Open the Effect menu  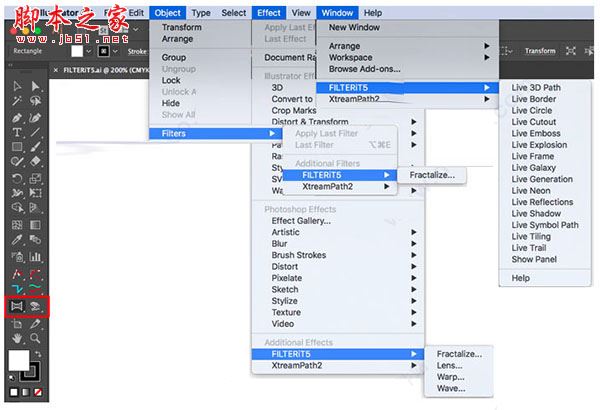click(x=269, y=13)
